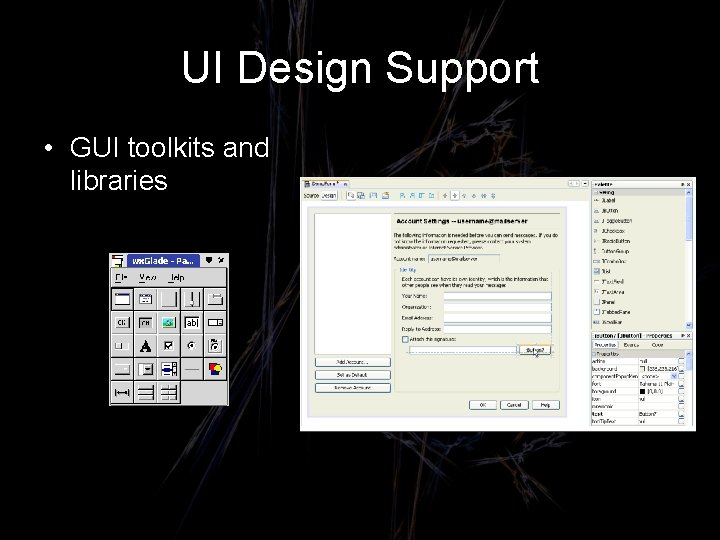Open the Help menu in wxGlade
Viewport: 720px width, 540px height.
176,277
